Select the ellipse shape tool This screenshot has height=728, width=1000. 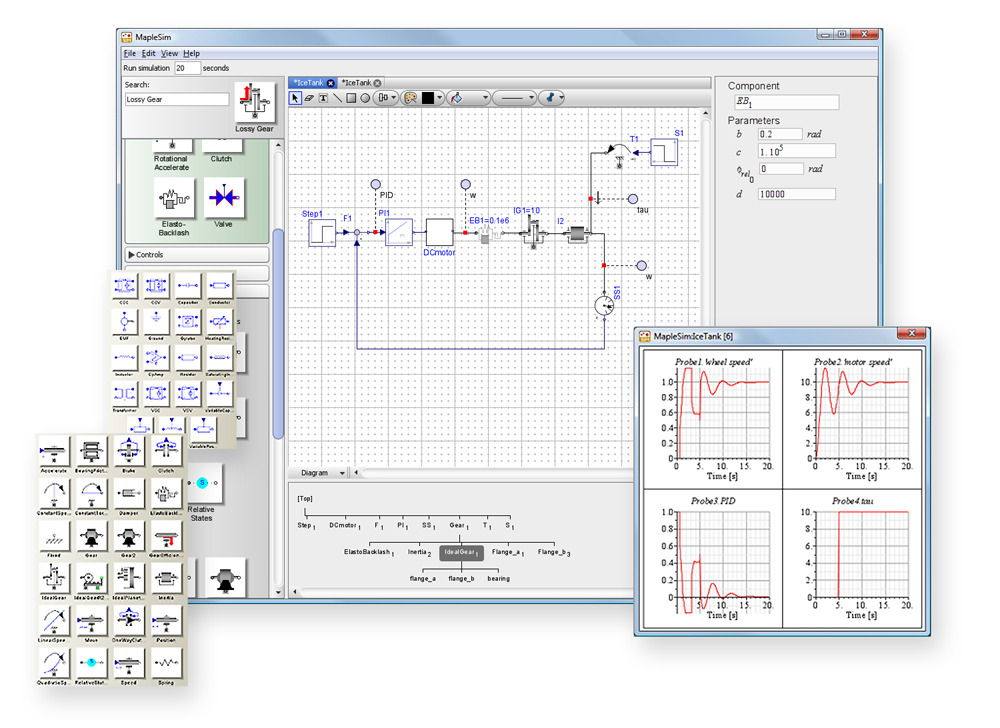365,98
